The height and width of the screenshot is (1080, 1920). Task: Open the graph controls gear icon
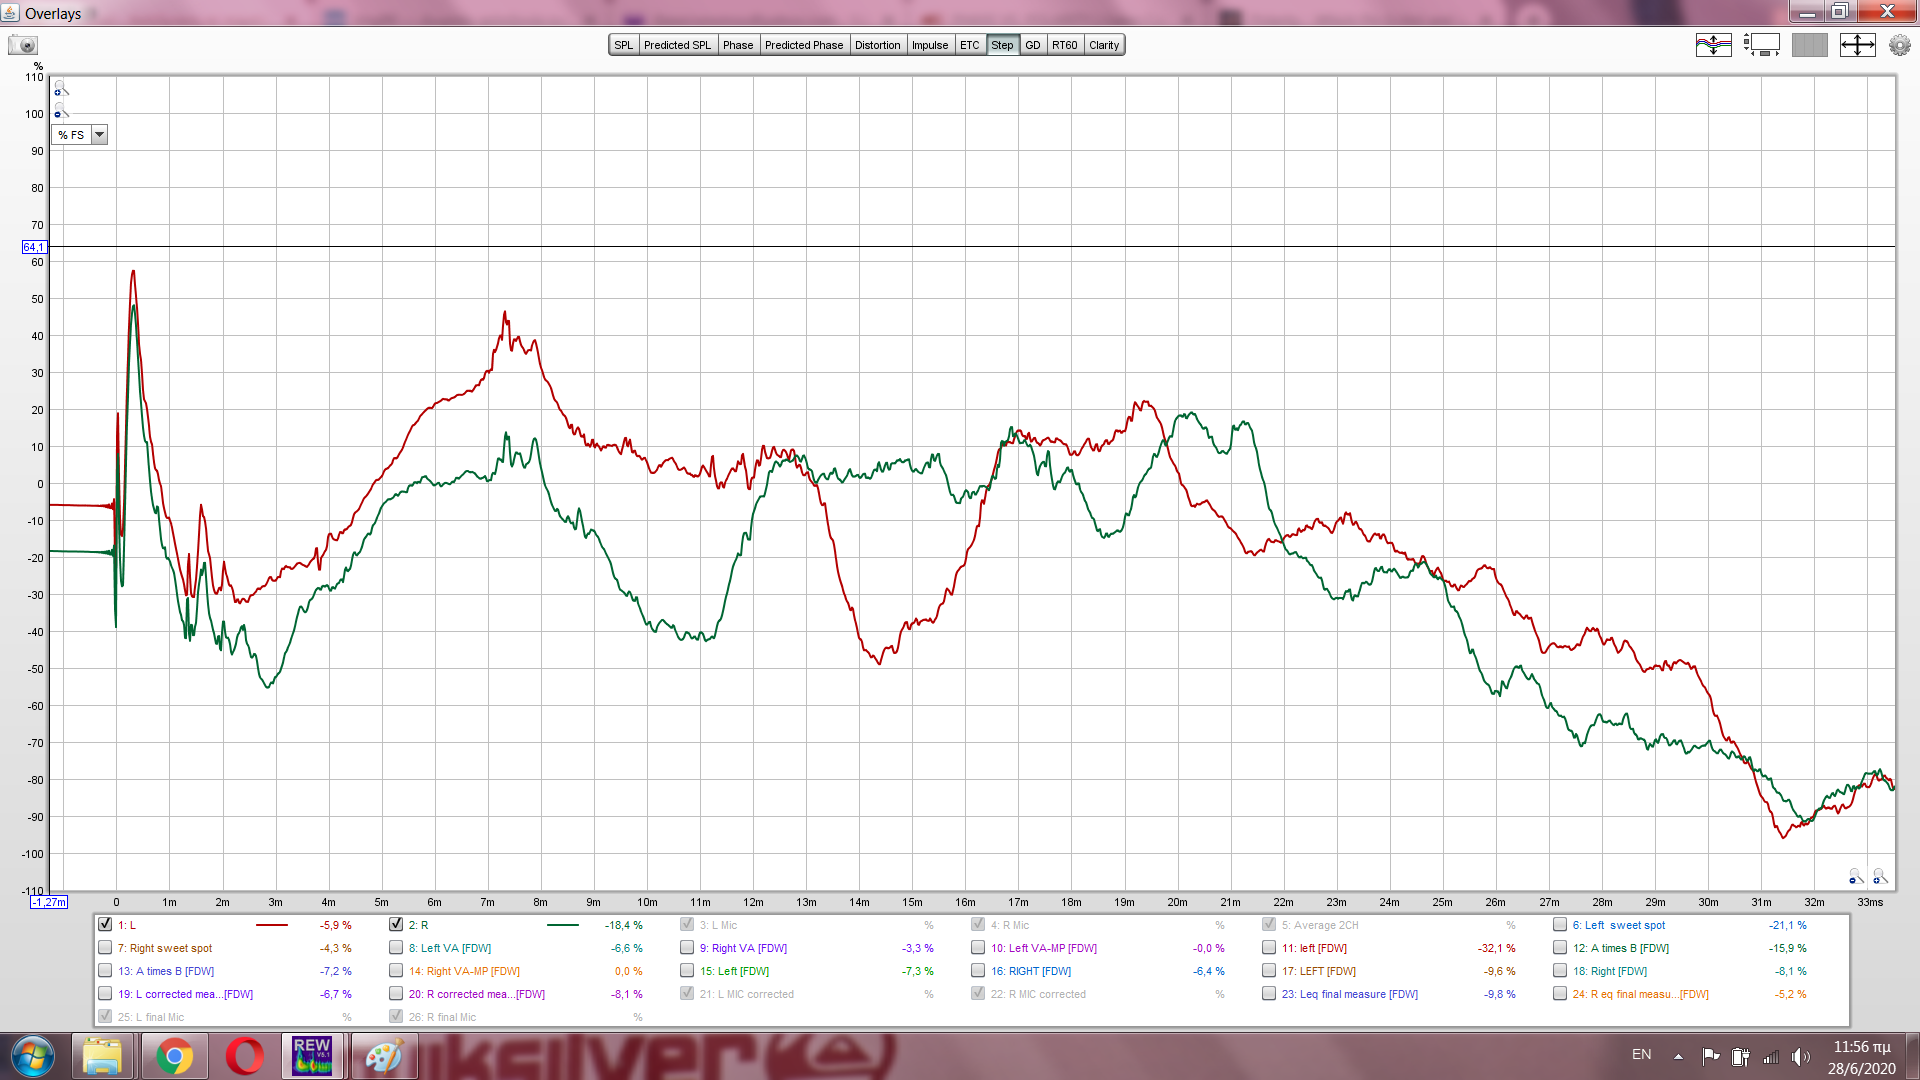[1899, 45]
